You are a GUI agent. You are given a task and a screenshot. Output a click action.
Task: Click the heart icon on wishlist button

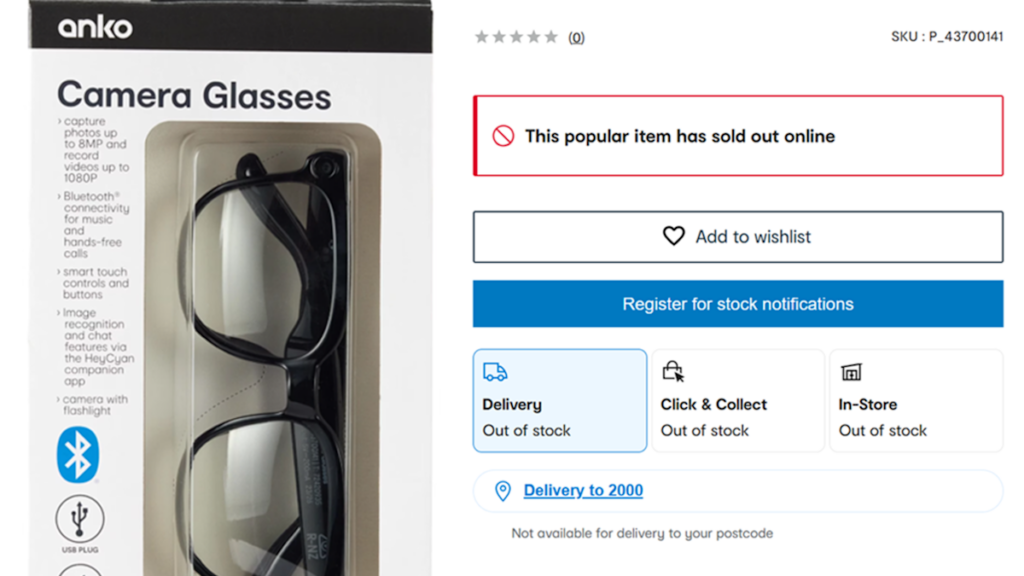point(673,236)
